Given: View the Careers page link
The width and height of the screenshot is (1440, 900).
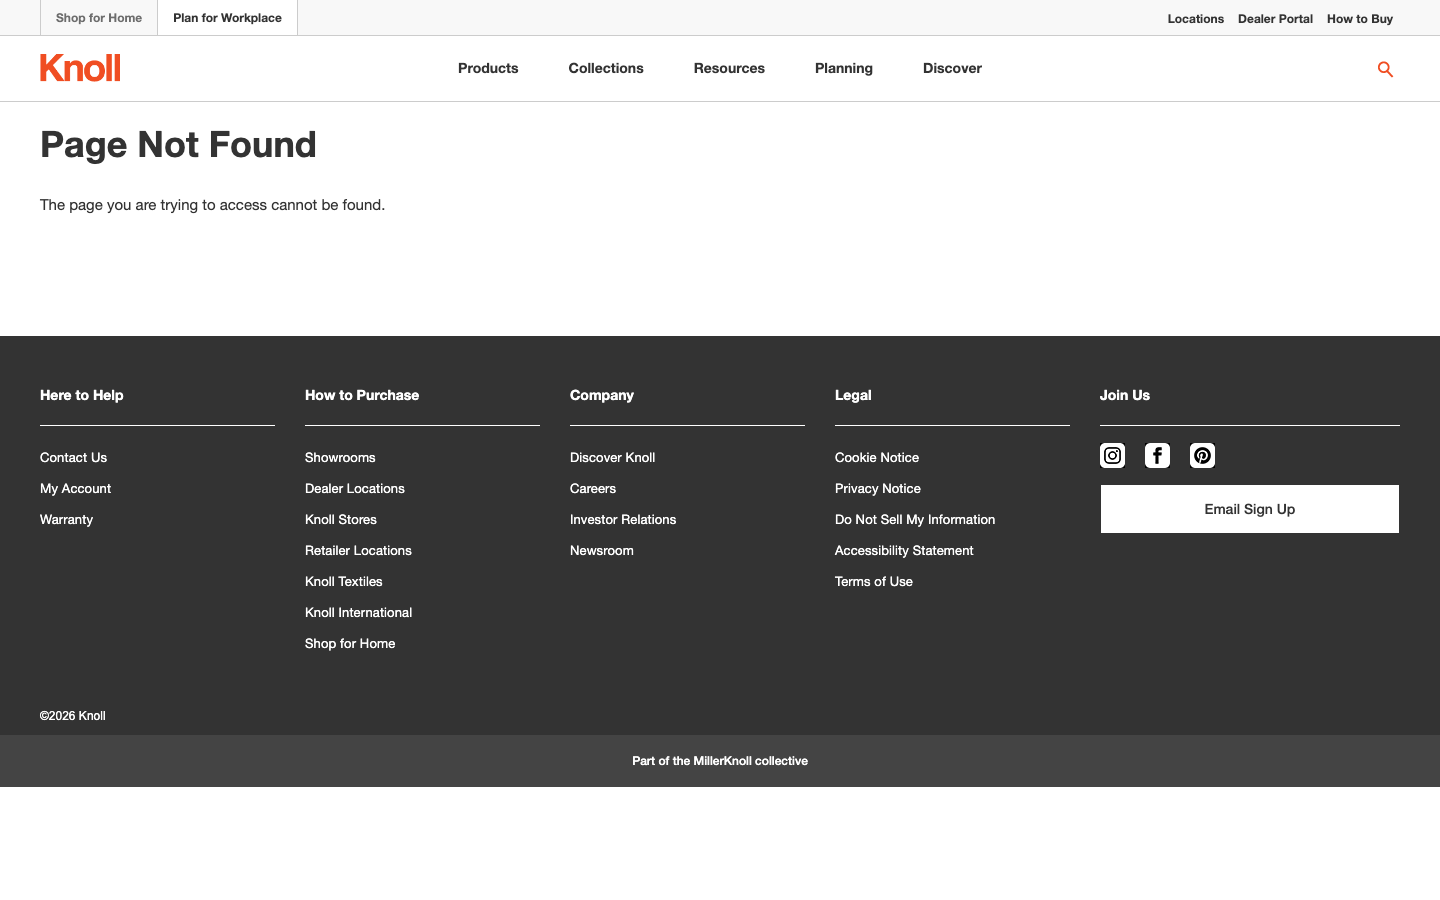Looking at the screenshot, I should [593, 489].
